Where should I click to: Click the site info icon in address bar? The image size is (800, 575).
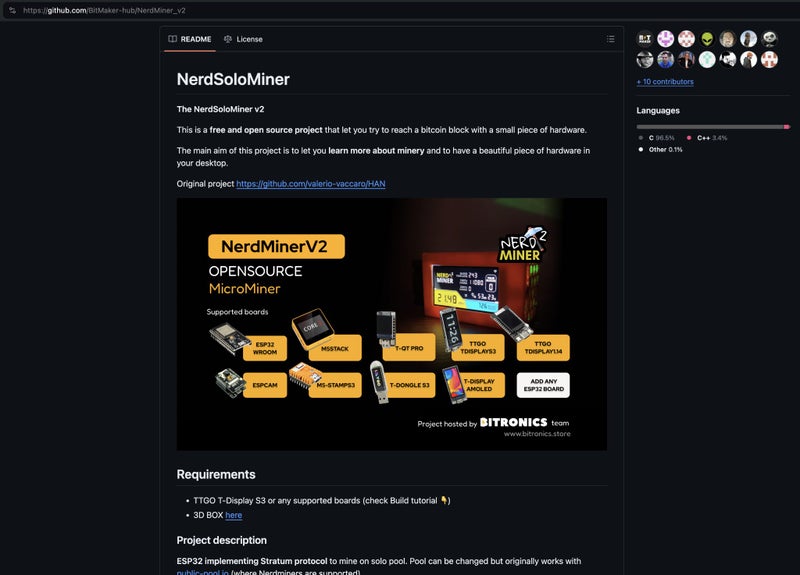click(12, 10)
